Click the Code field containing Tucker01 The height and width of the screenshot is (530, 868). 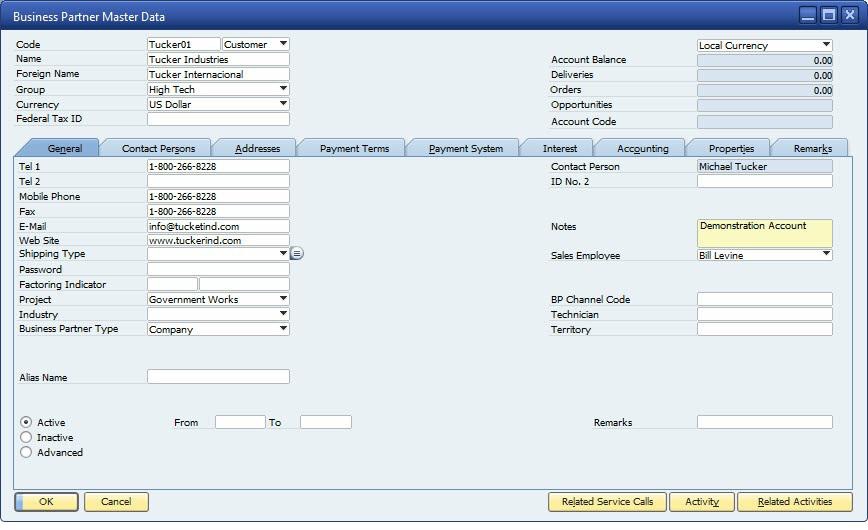click(184, 44)
